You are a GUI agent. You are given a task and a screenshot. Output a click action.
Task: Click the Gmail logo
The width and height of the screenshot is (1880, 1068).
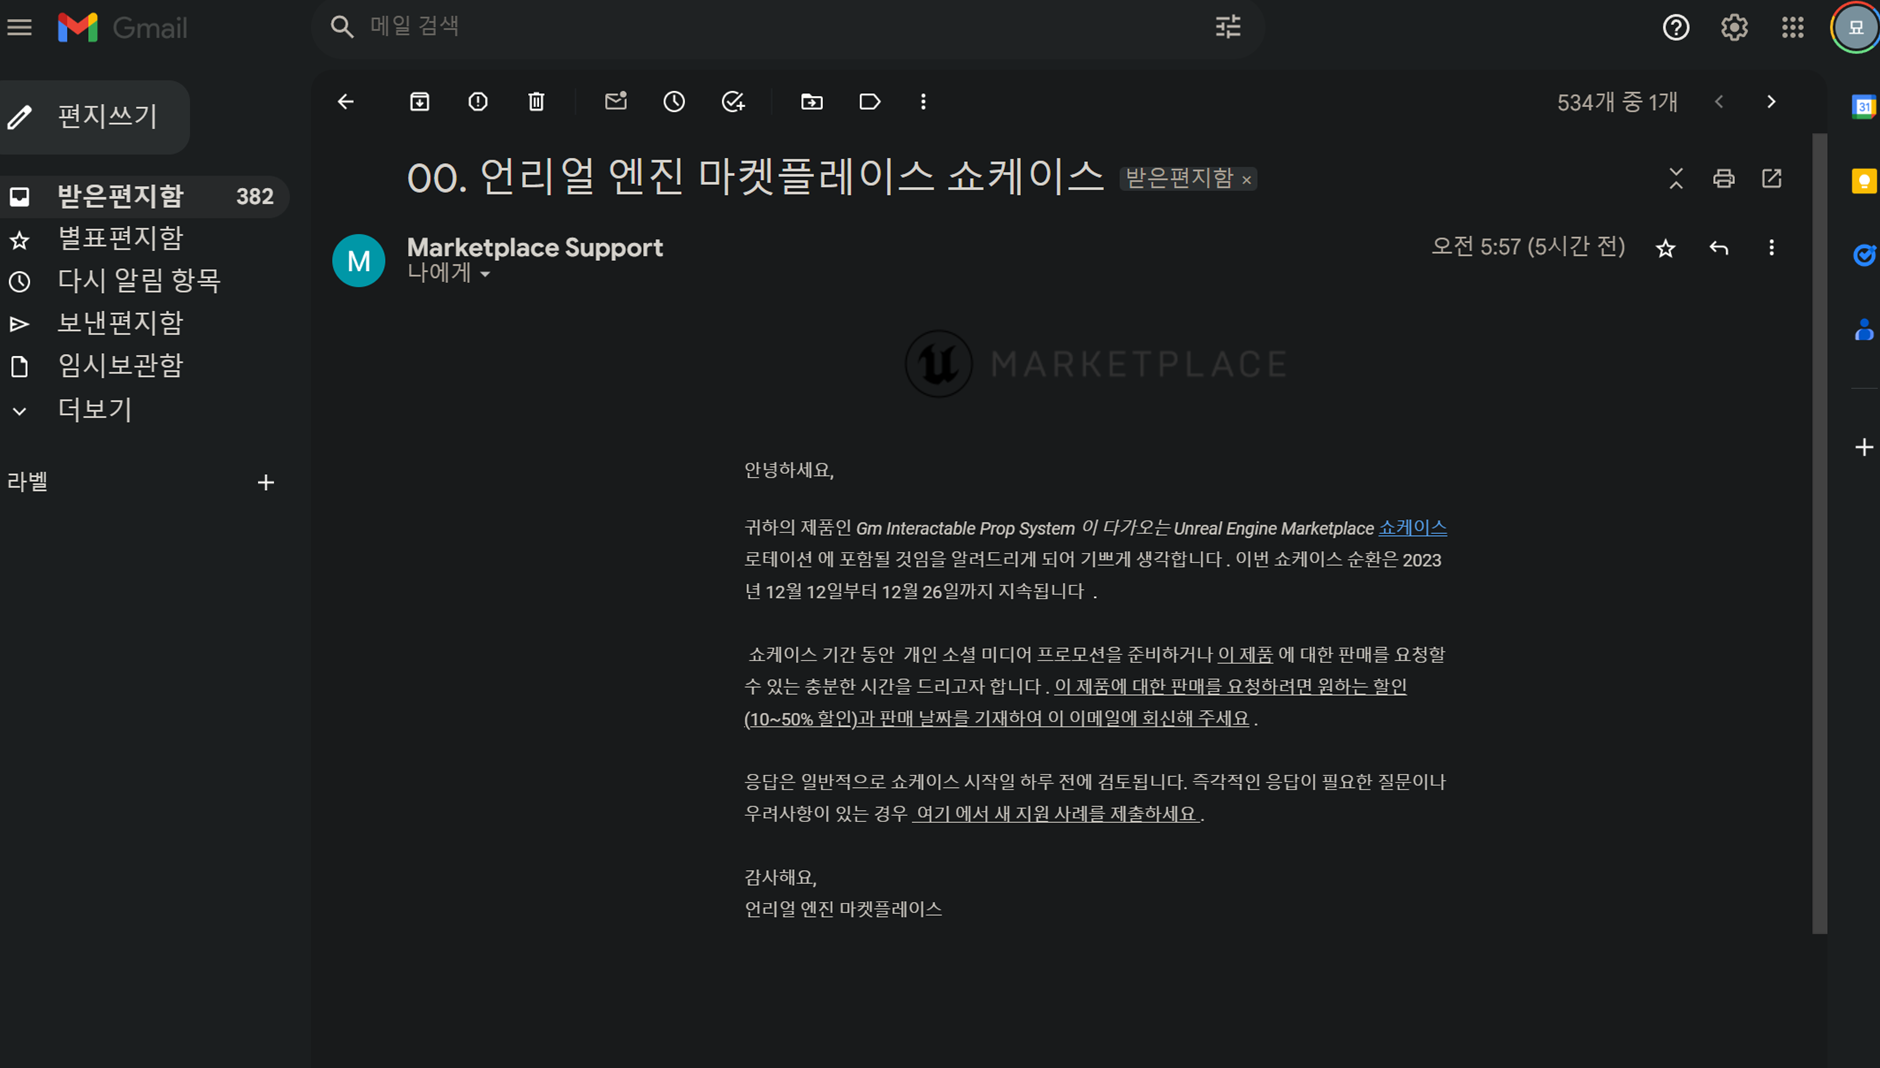[122, 27]
